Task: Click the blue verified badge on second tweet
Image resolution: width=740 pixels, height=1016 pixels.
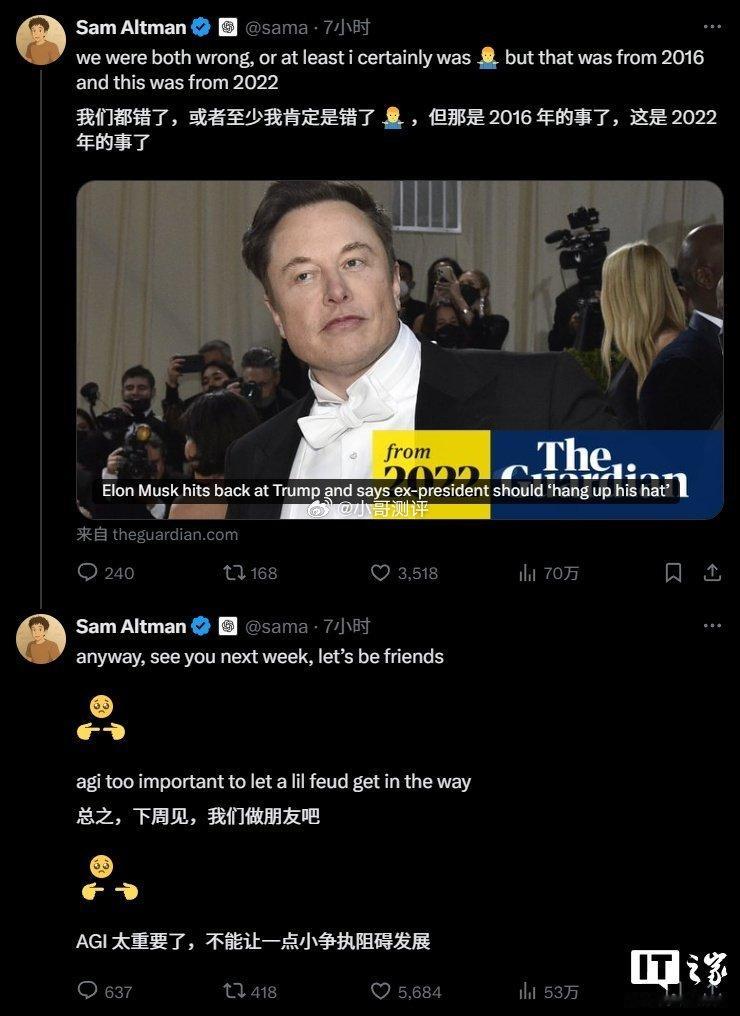Action: (202, 626)
